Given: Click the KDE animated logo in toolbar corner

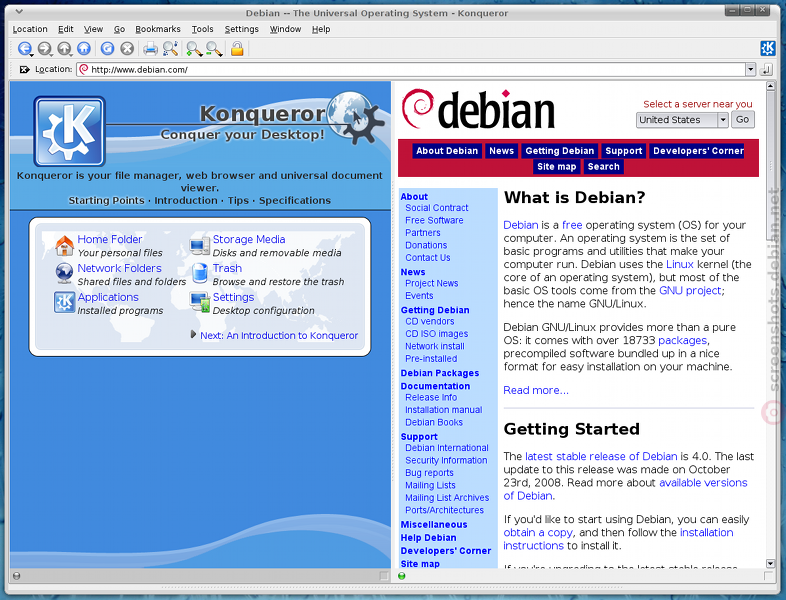Looking at the screenshot, I should pos(767,48).
